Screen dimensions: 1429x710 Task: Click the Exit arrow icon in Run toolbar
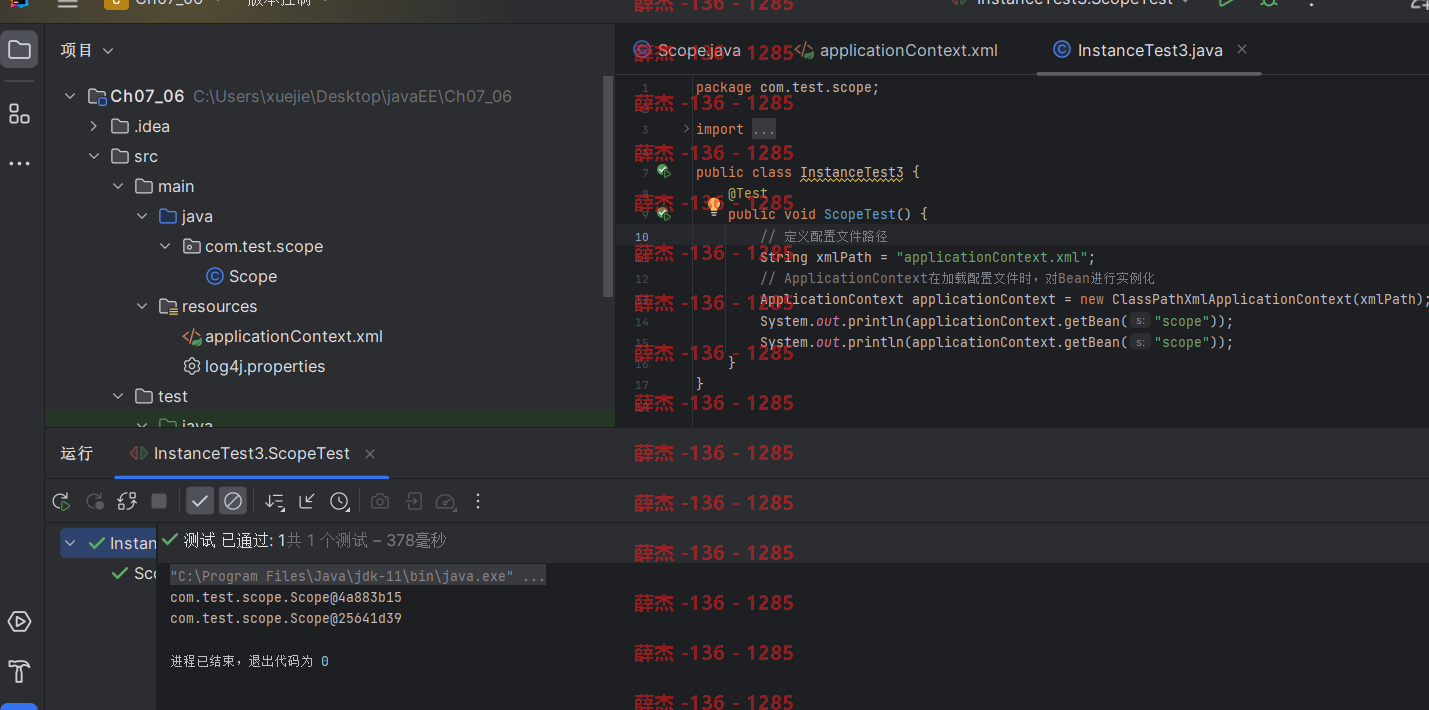point(413,501)
